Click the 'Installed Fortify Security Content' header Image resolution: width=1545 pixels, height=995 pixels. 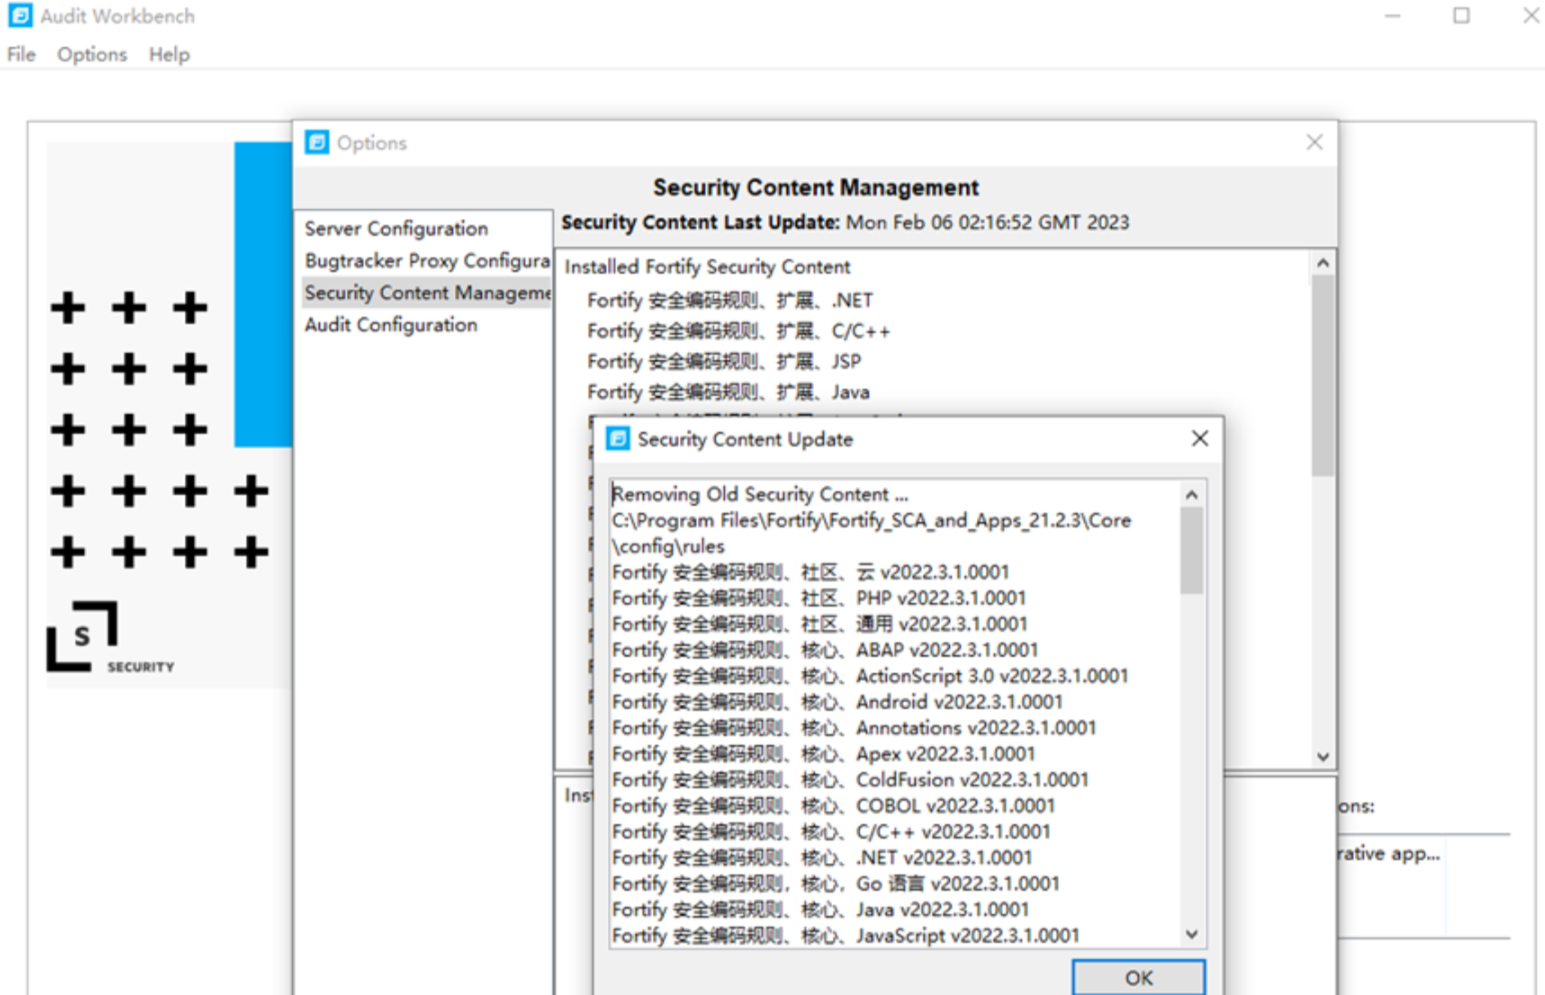tap(707, 267)
